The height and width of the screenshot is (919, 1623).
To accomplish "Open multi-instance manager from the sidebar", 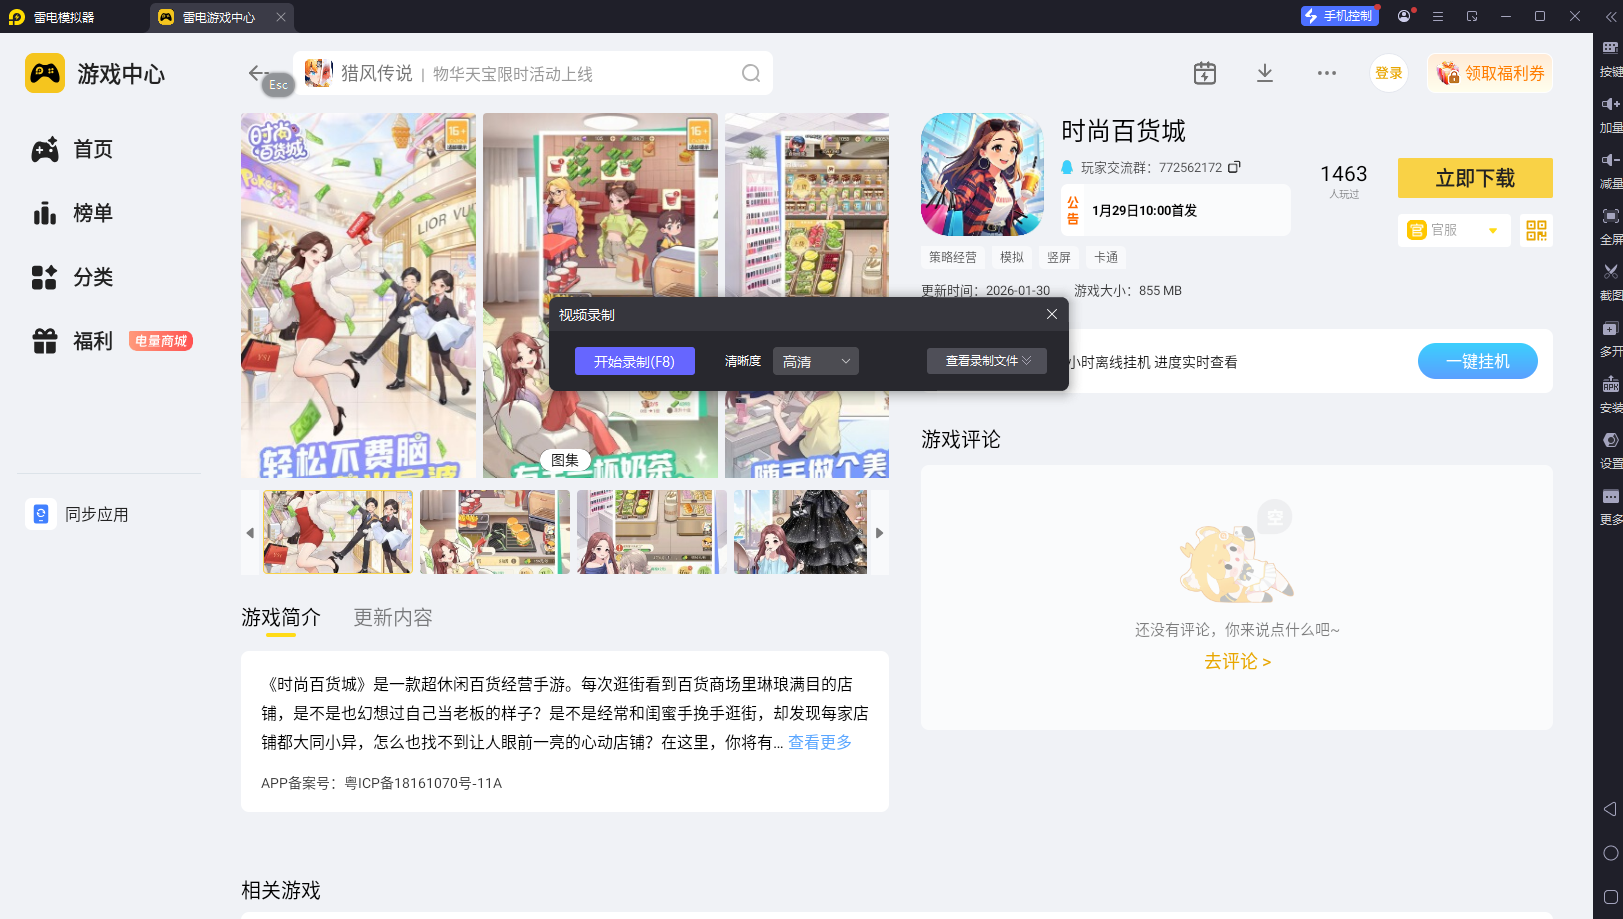I will click(1610, 327).
